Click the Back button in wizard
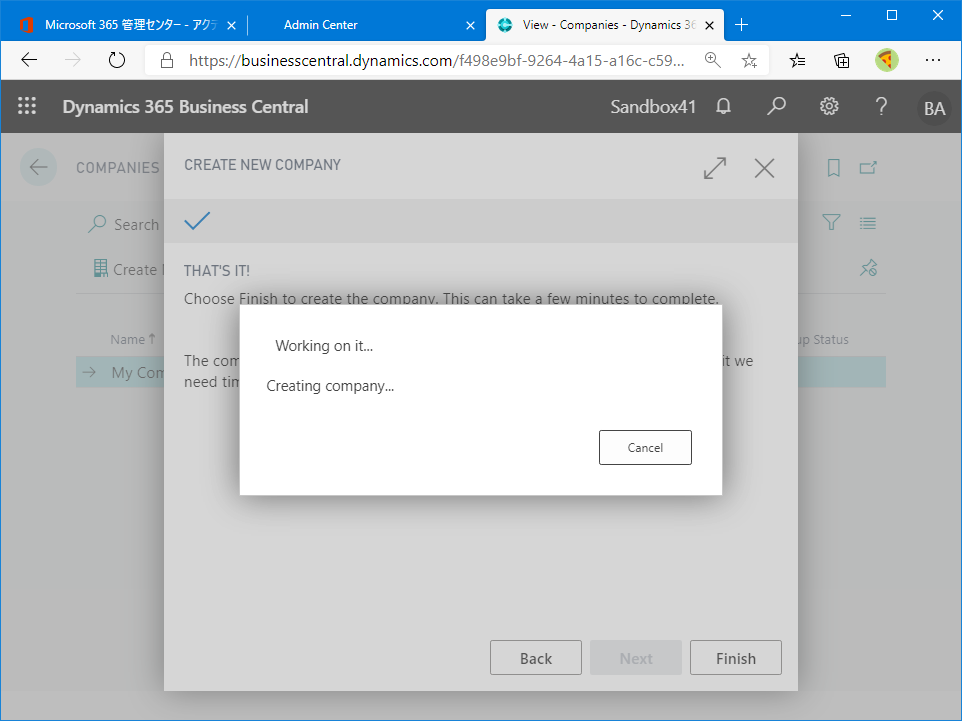Screen dimensions: 962x721 tap(536, 658)
